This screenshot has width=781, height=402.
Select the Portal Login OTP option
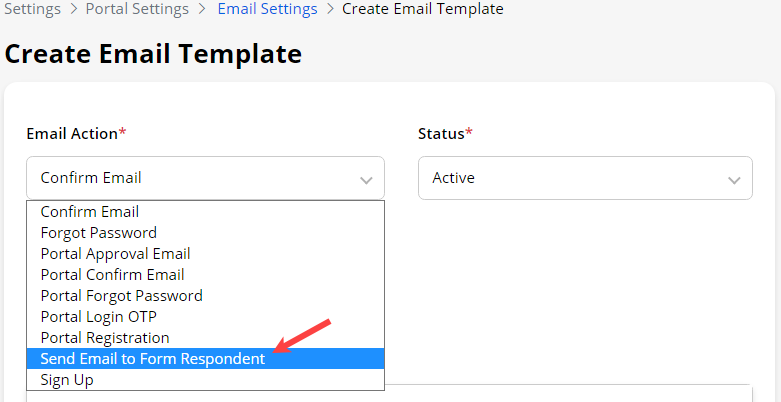pos(103,317)
